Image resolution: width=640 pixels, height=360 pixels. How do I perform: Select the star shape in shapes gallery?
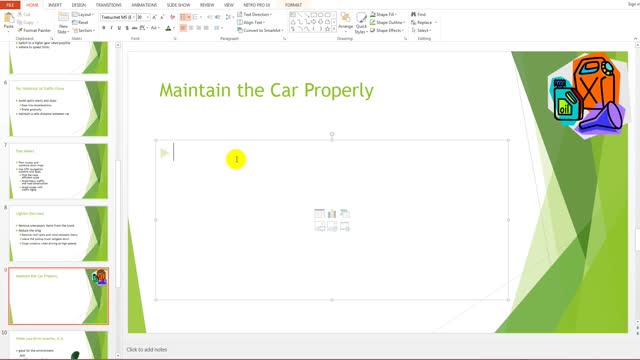327,29
